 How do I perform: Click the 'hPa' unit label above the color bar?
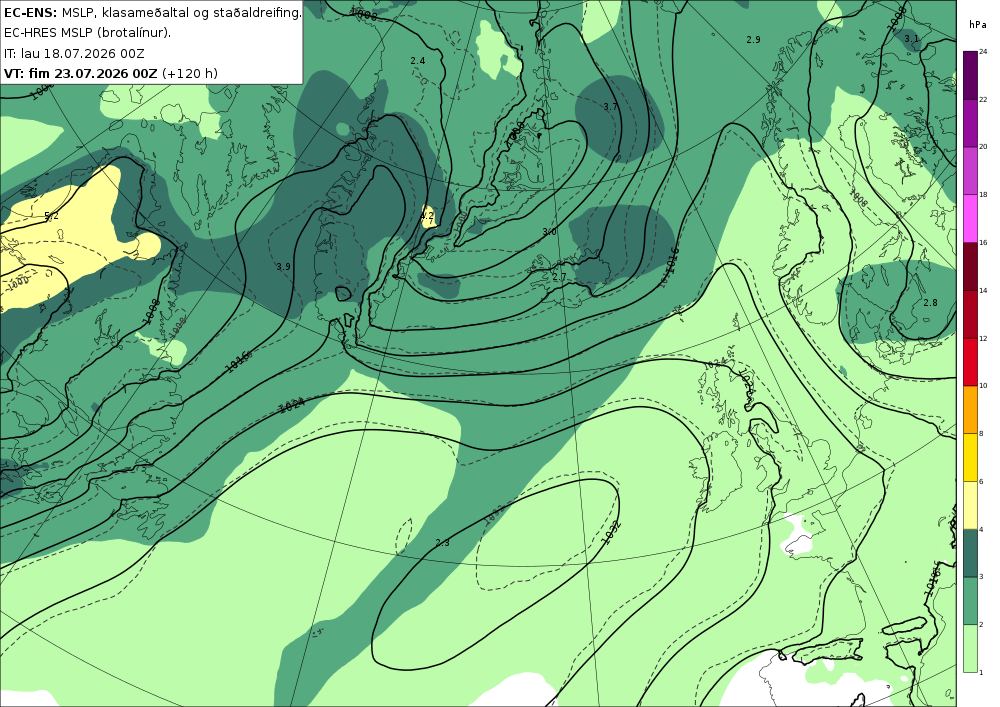(977, 25)
